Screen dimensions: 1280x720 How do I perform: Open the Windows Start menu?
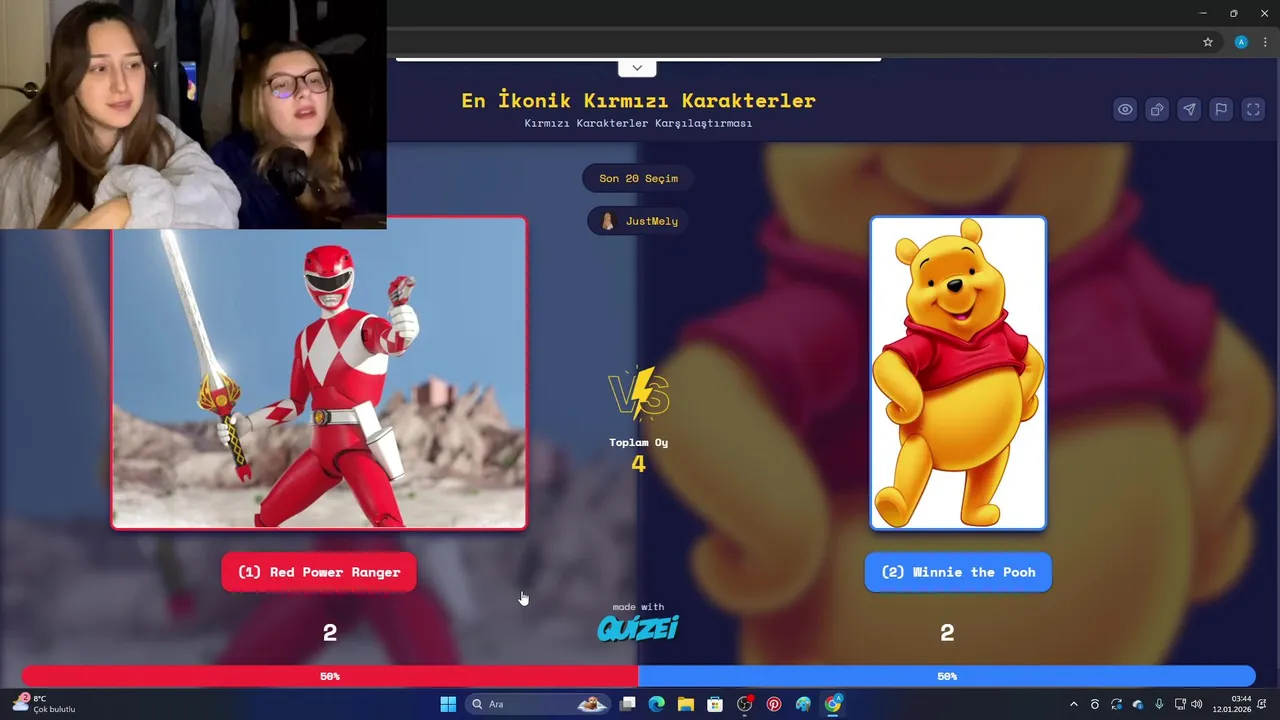pyautogui.click(x=448, y=704)
